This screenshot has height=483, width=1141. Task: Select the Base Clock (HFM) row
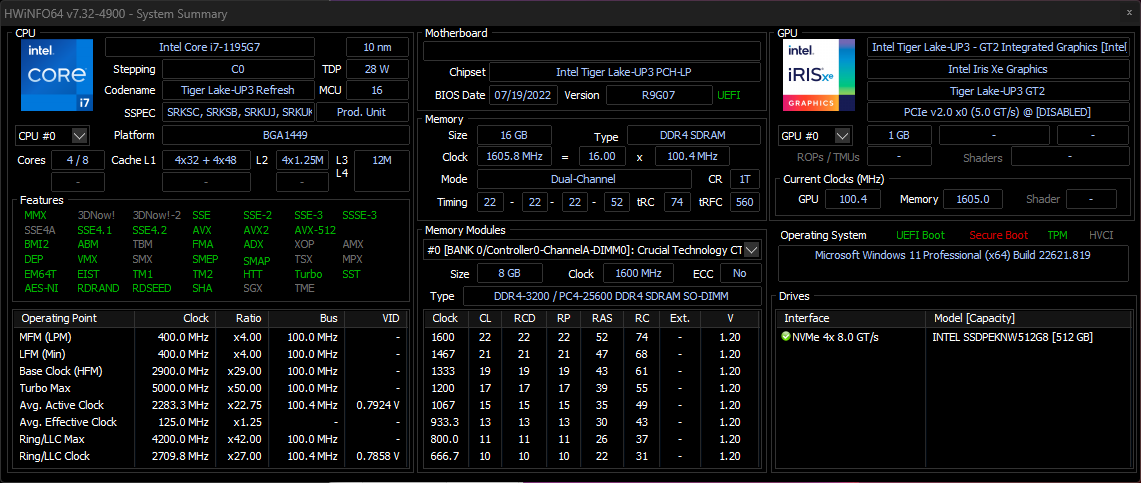[x=210, y=371]
